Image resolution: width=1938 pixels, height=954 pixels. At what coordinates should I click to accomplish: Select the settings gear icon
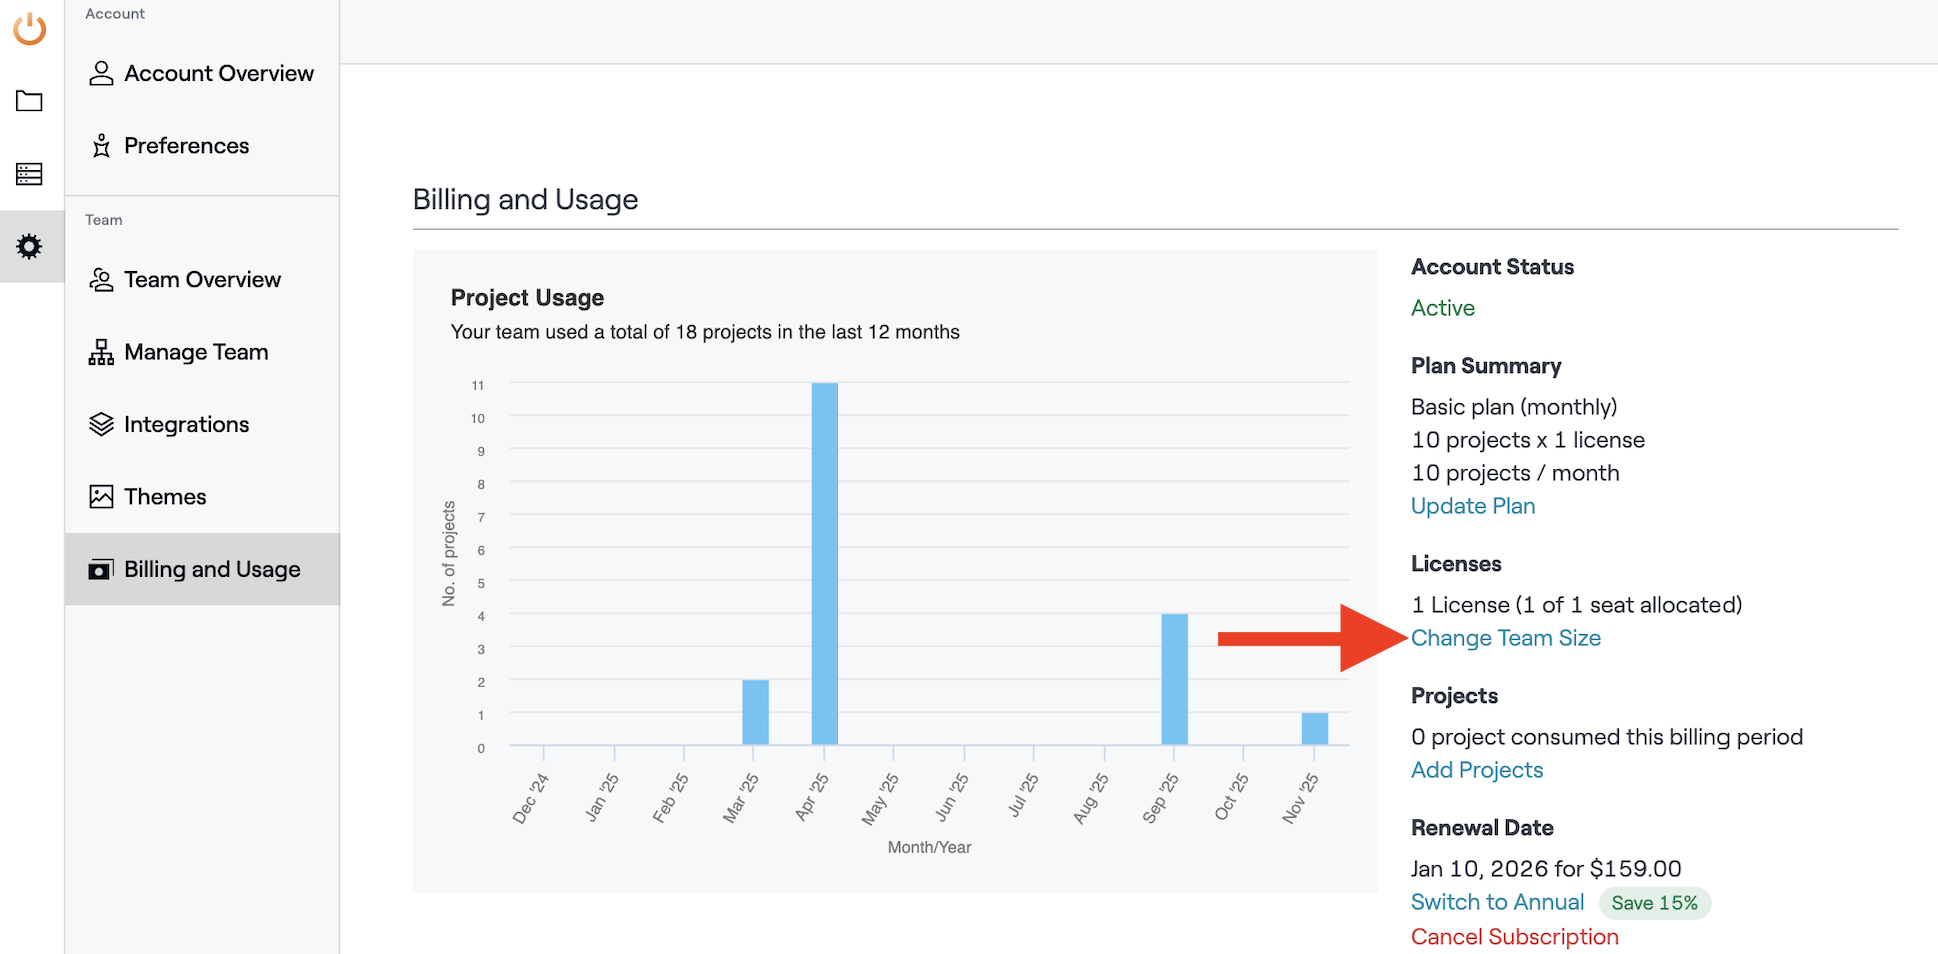[30, 246]
